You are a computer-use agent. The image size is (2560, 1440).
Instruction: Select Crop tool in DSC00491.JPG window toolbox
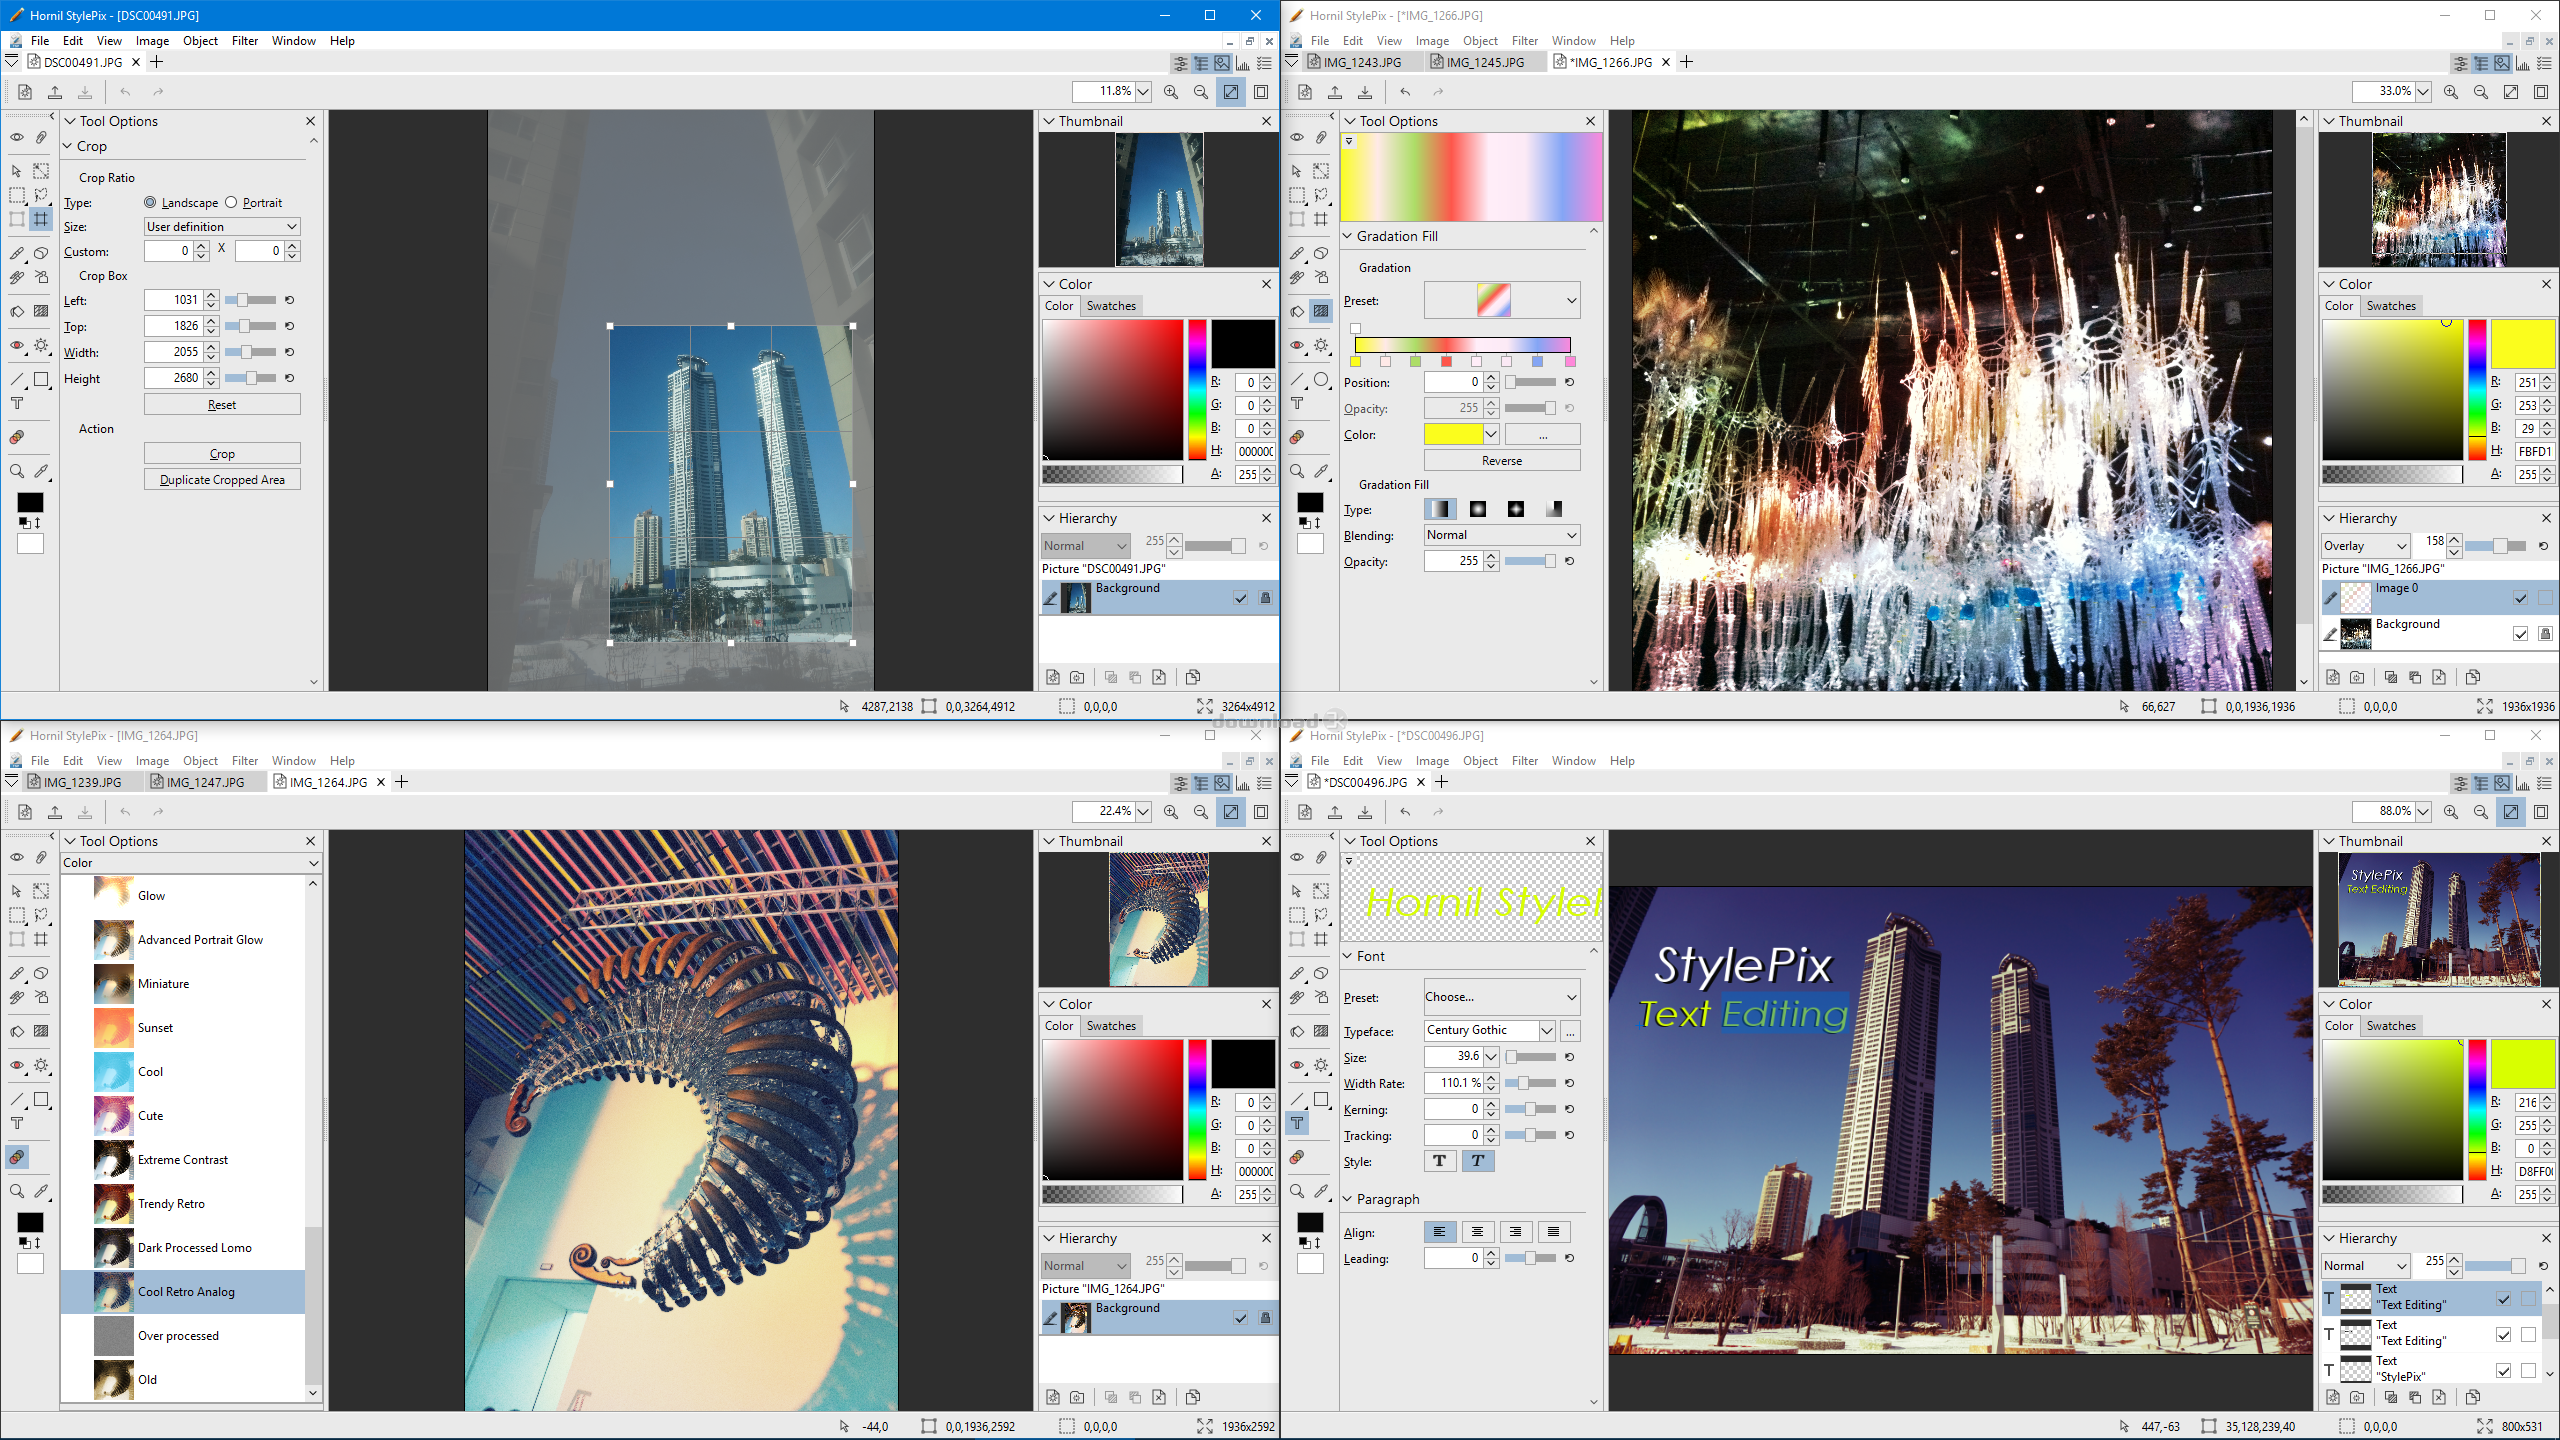pyautogui.click(x=41, y=219)
